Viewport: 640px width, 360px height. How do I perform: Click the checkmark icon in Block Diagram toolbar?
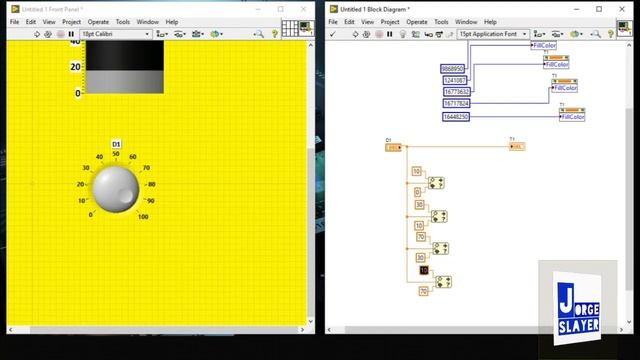click(333, 34)
